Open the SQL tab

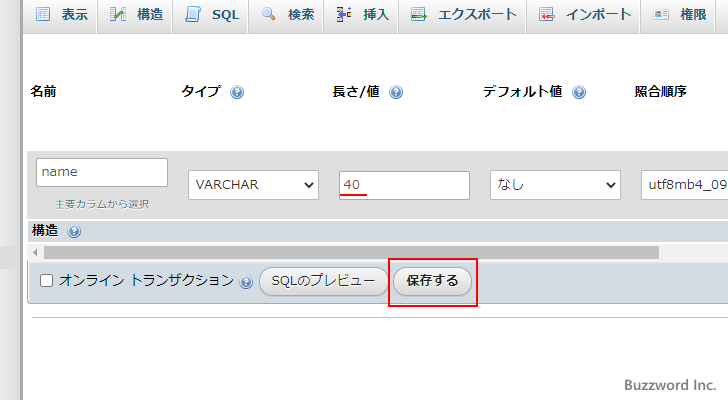click(x=212, y=15)
